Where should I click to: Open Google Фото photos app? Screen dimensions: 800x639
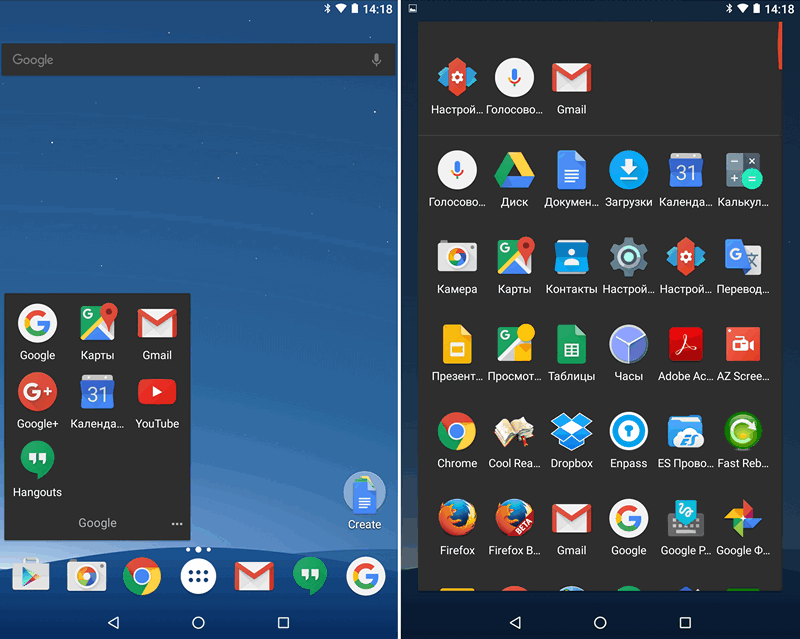pos(743,518)
